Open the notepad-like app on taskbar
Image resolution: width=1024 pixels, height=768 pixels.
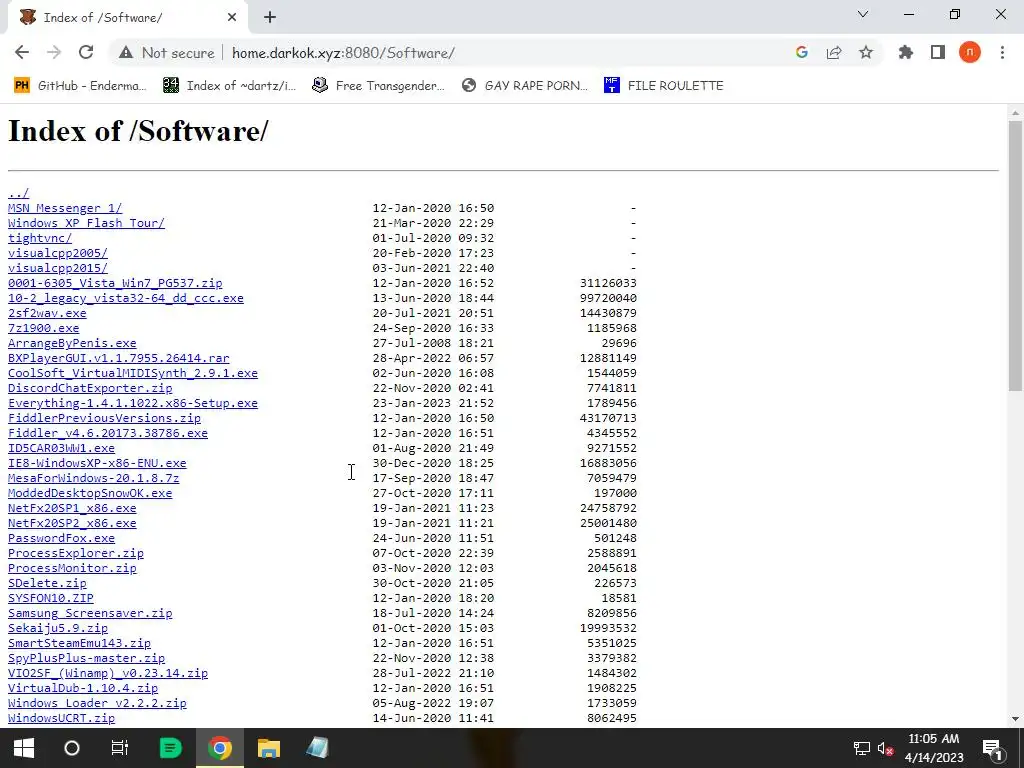317,748
